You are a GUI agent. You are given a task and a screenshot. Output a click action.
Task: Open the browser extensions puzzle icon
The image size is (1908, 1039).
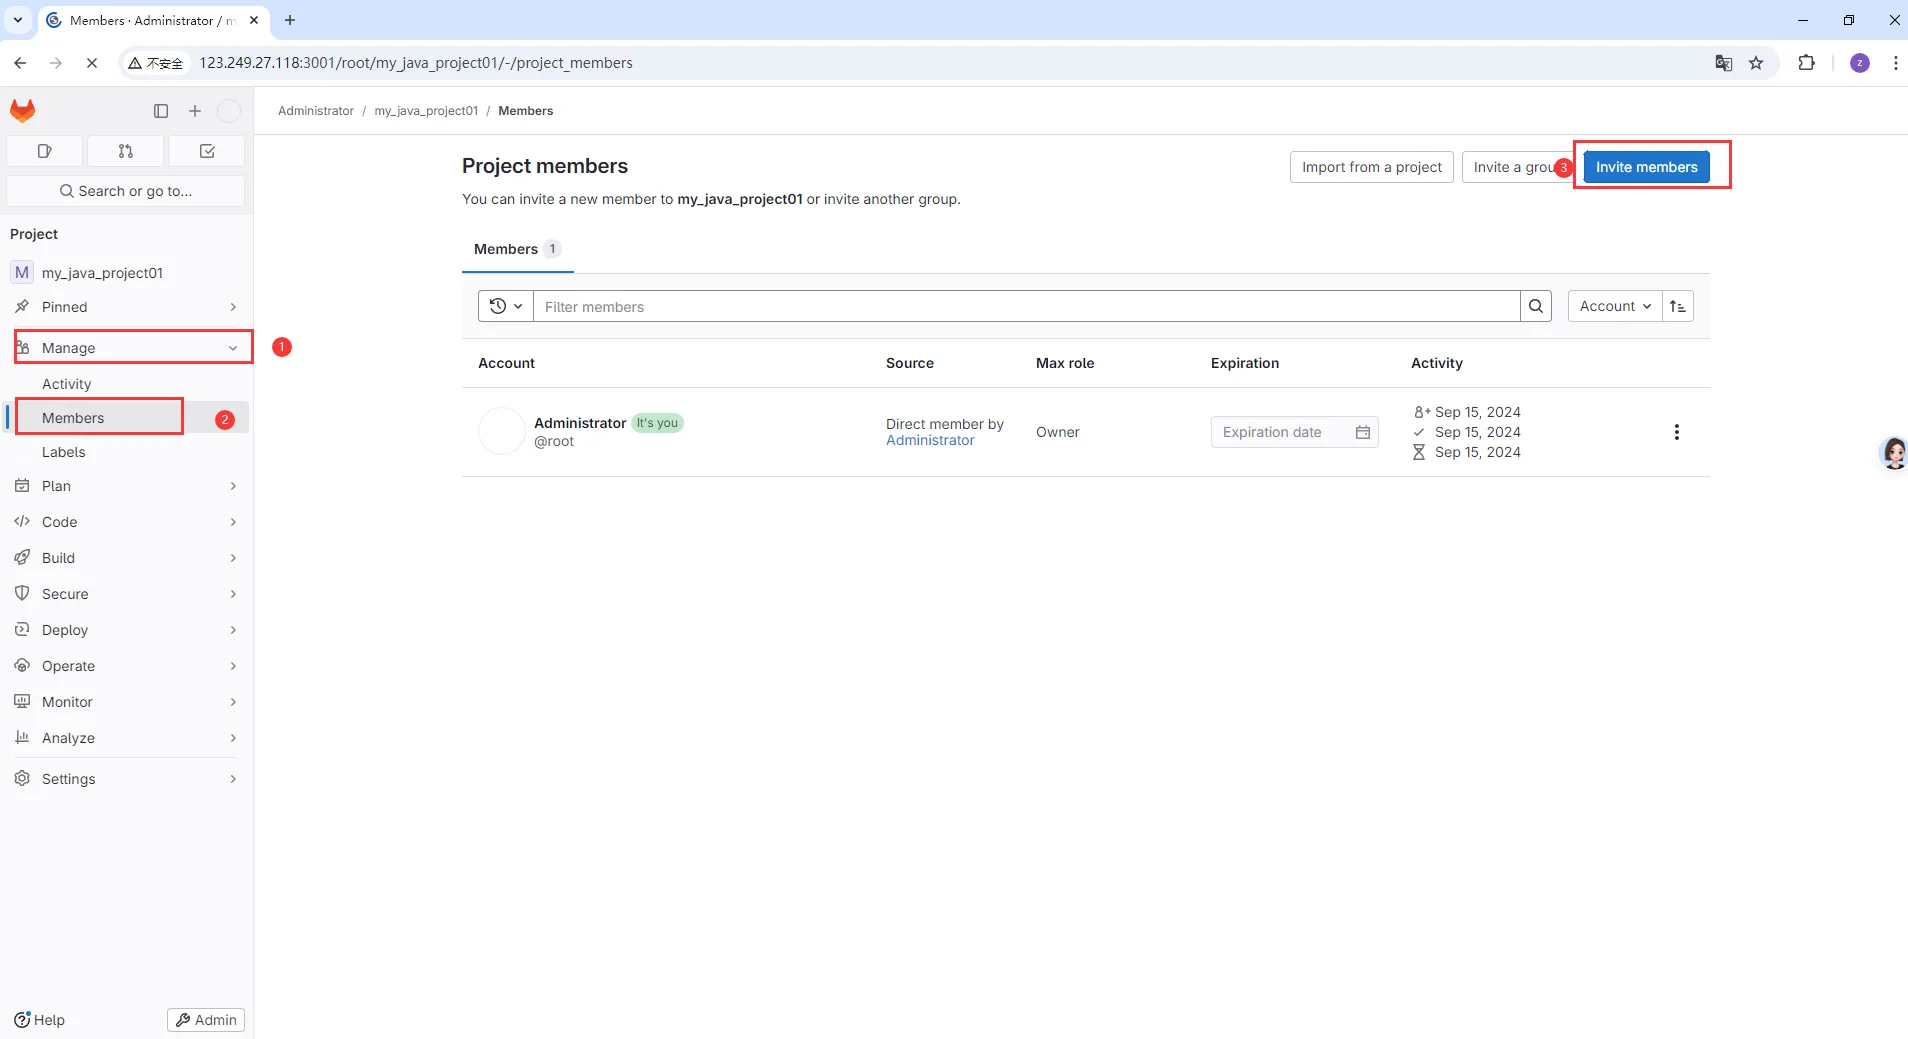pos(1806,63)
